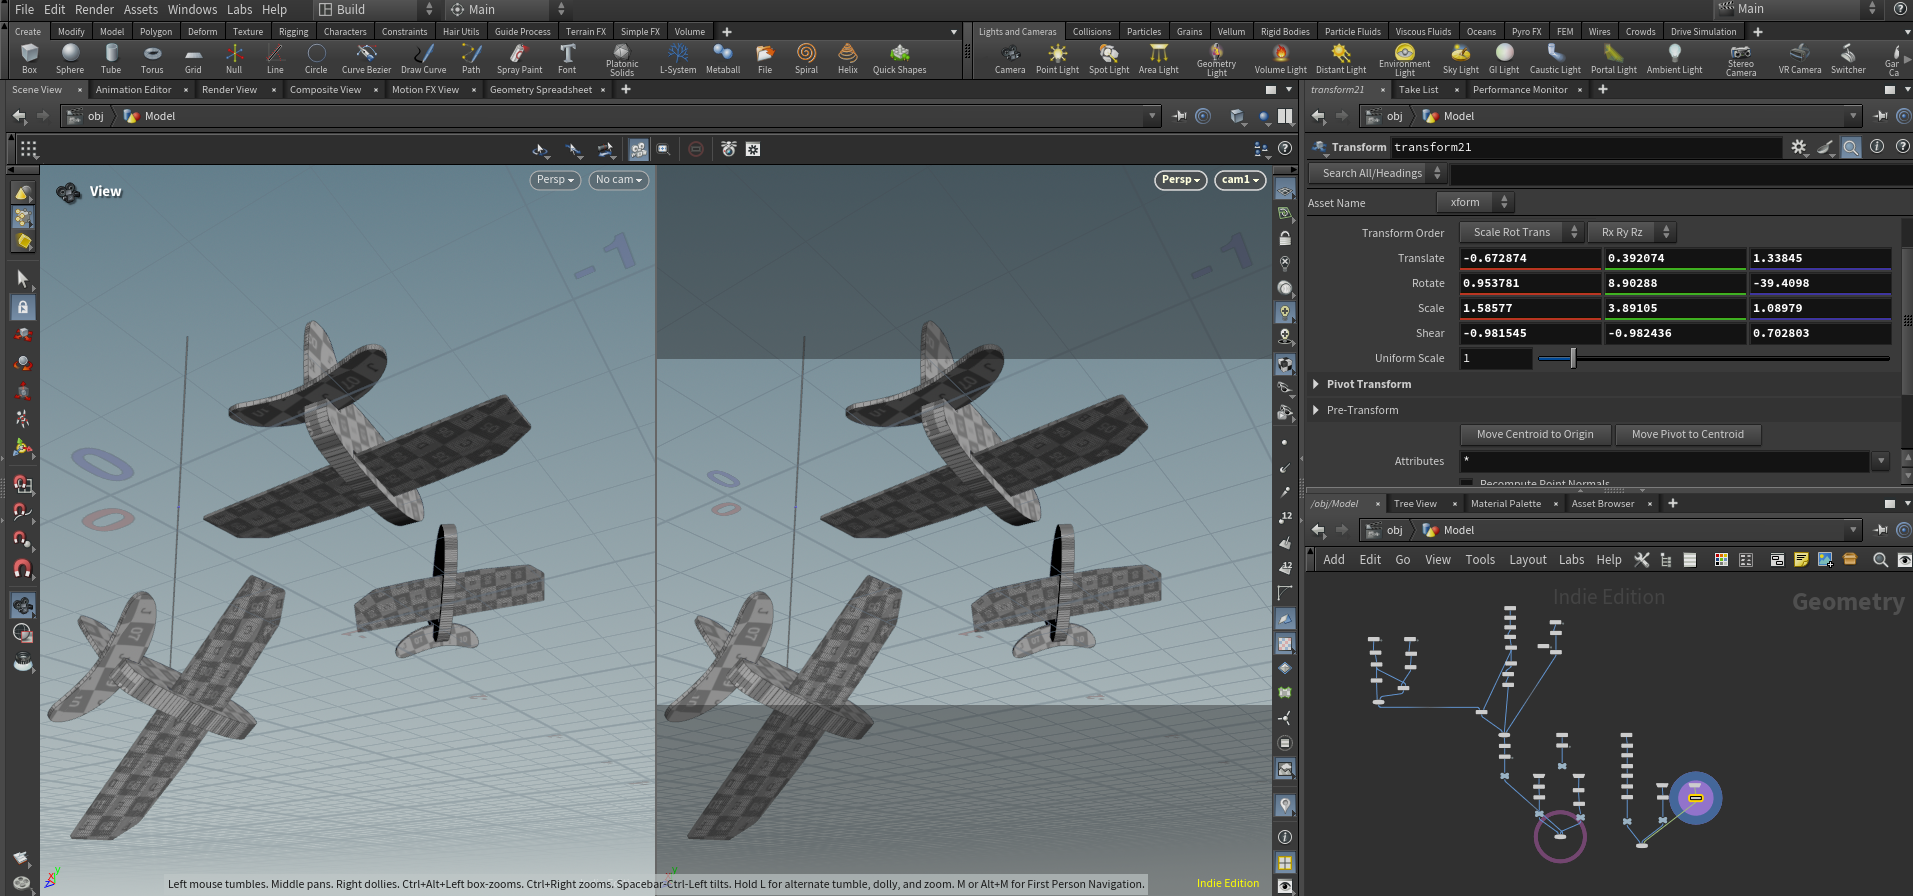Select the L-System shelf tool
This screenshot has height=896, width=1913.
click(x=678, y=59)
